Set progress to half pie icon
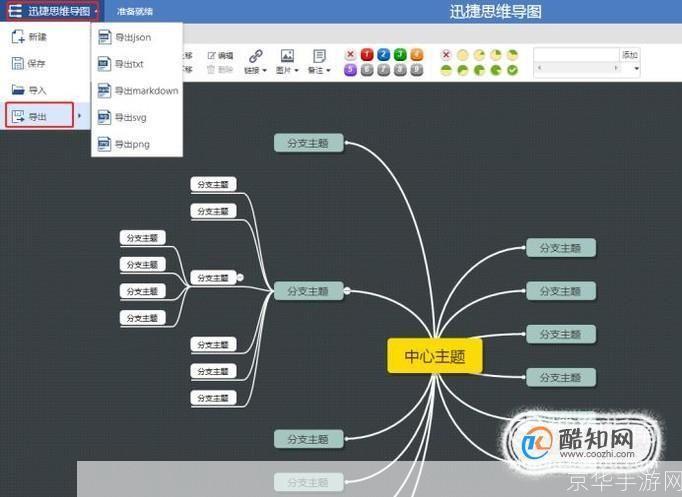The height and width of the screenshot is (497, 682). (x=446, y=70)
